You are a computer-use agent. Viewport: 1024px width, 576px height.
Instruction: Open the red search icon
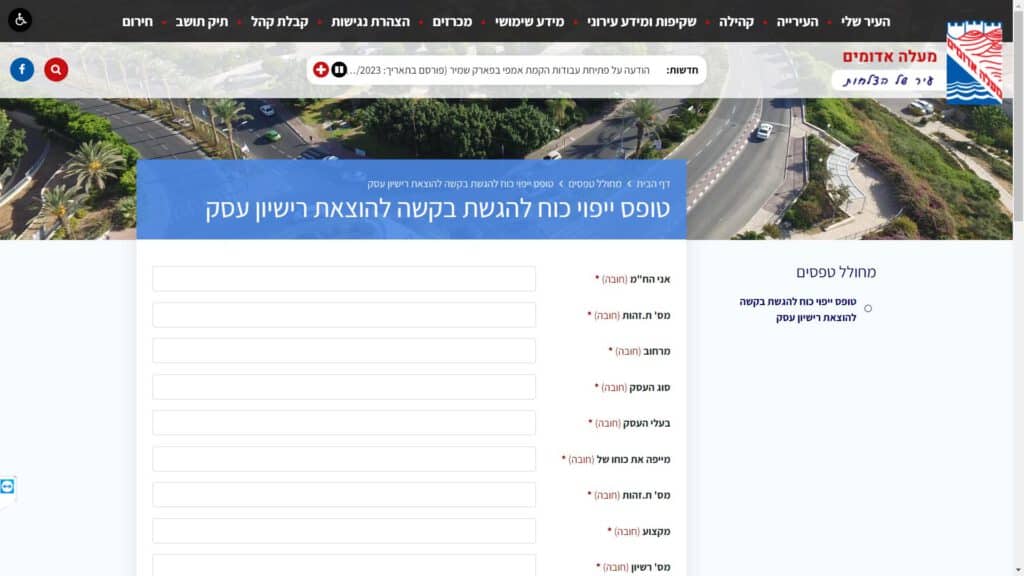click(56, 69)
